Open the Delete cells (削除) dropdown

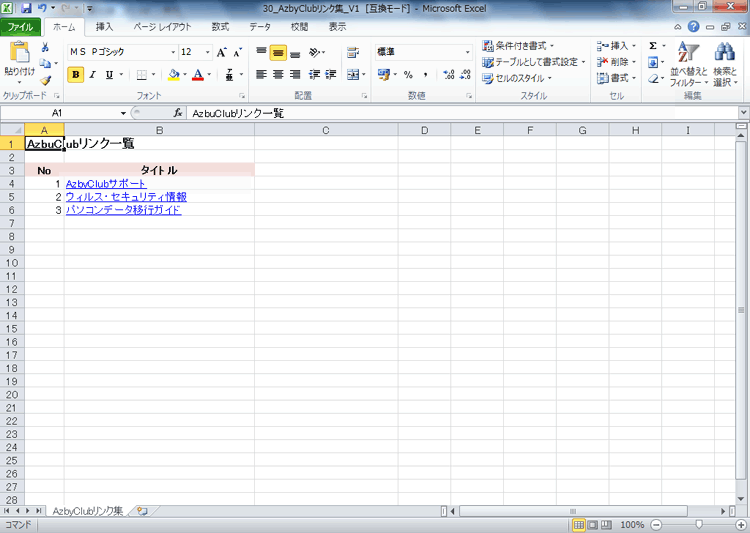(617, 62)
